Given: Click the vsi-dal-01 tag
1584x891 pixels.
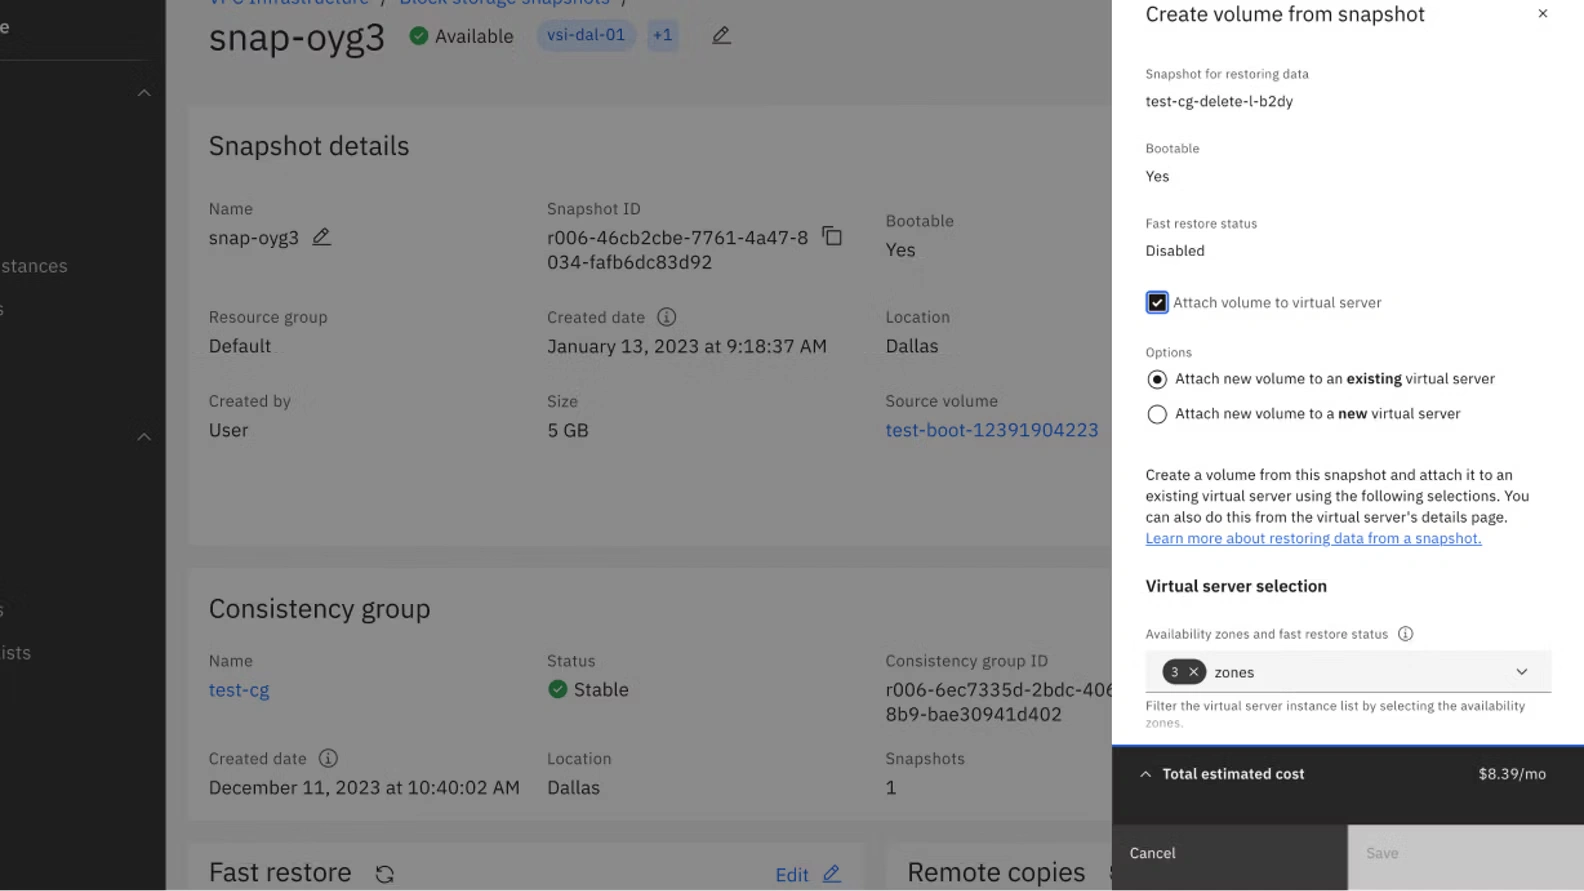Looking at the screenshot, I should click(x=586, y=35).
